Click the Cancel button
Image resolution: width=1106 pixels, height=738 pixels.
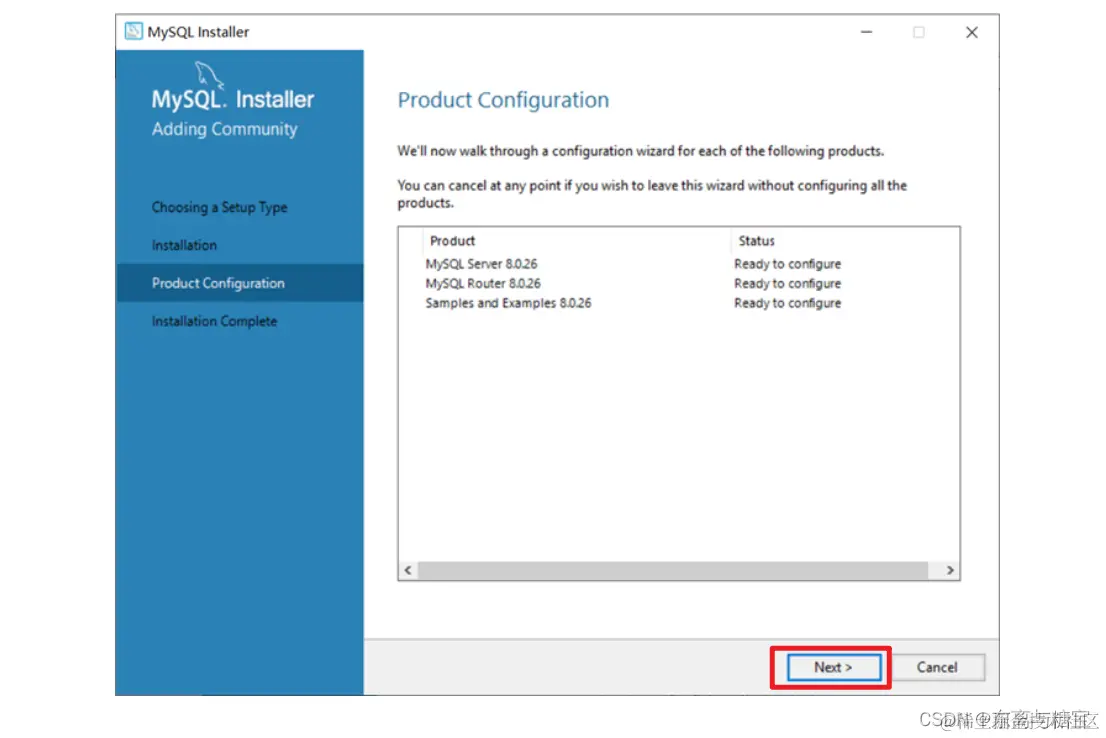coord(937,667)
